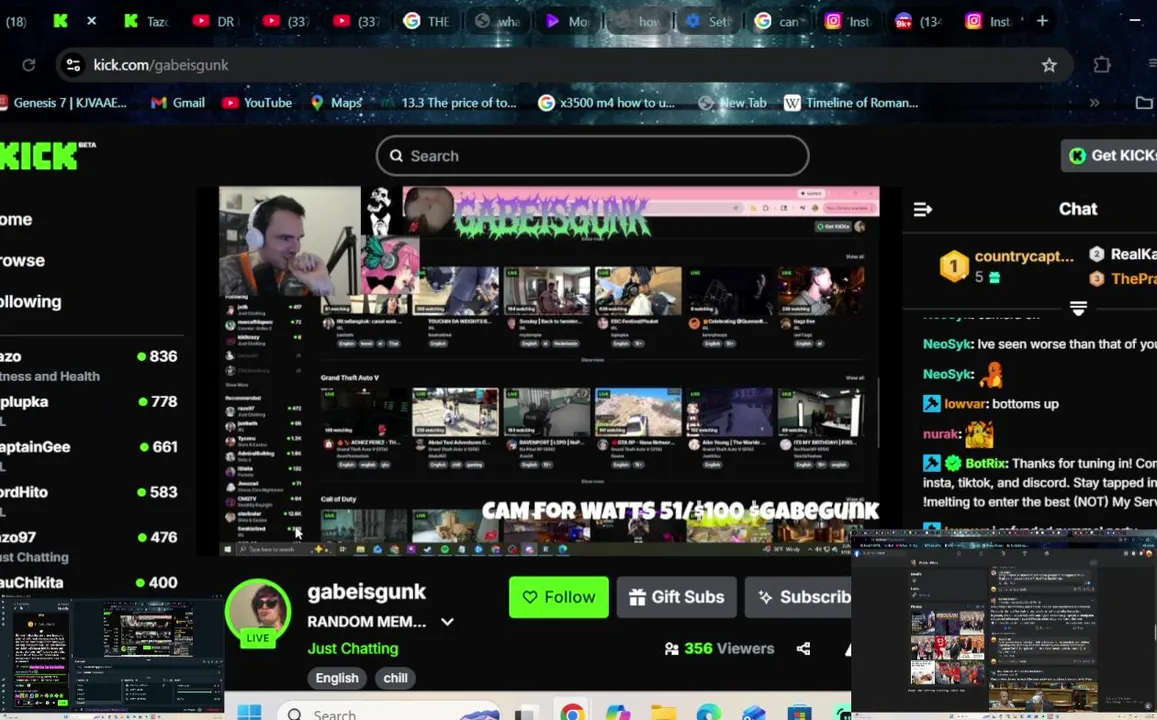Open the Gmail bookmark

tap(178, 103)
